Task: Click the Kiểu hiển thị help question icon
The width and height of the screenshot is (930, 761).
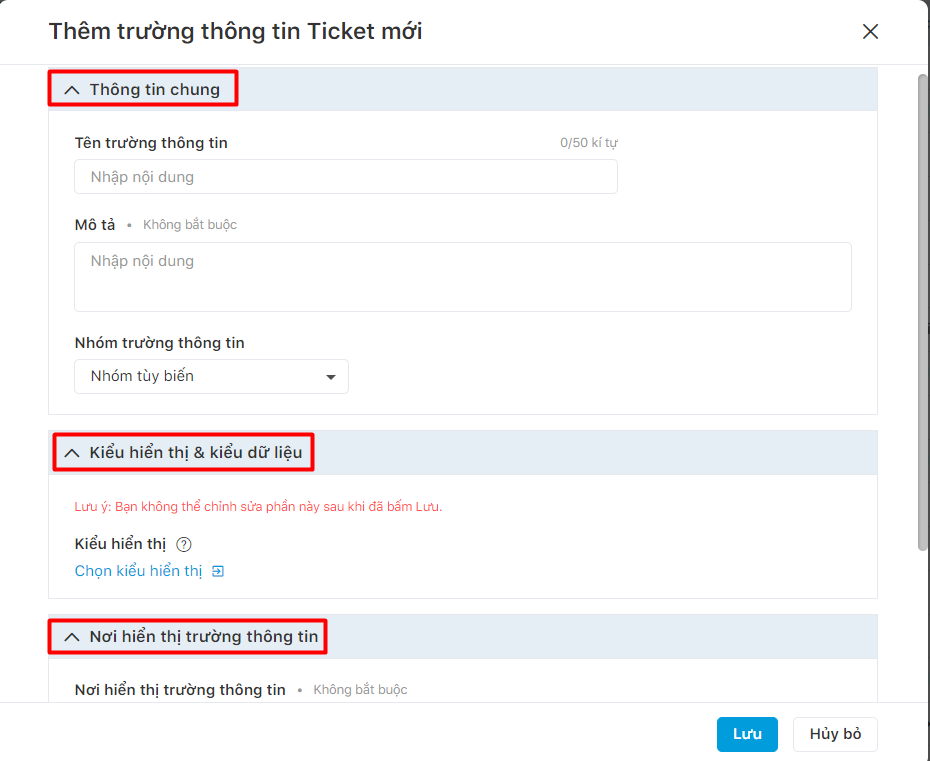Action: pyautogui.click(x=184, y=545)
